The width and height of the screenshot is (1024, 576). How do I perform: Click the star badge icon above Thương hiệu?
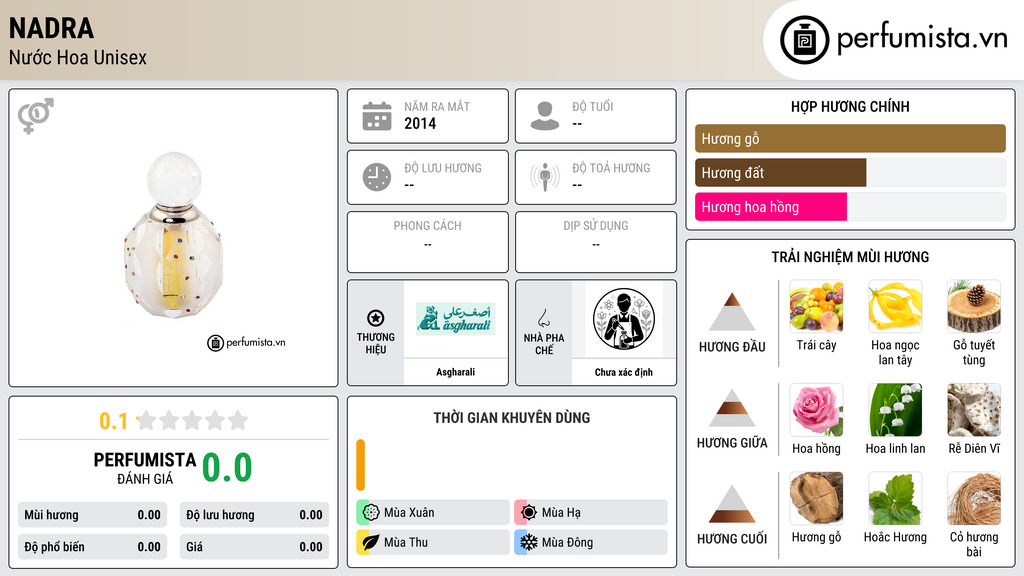376,318
